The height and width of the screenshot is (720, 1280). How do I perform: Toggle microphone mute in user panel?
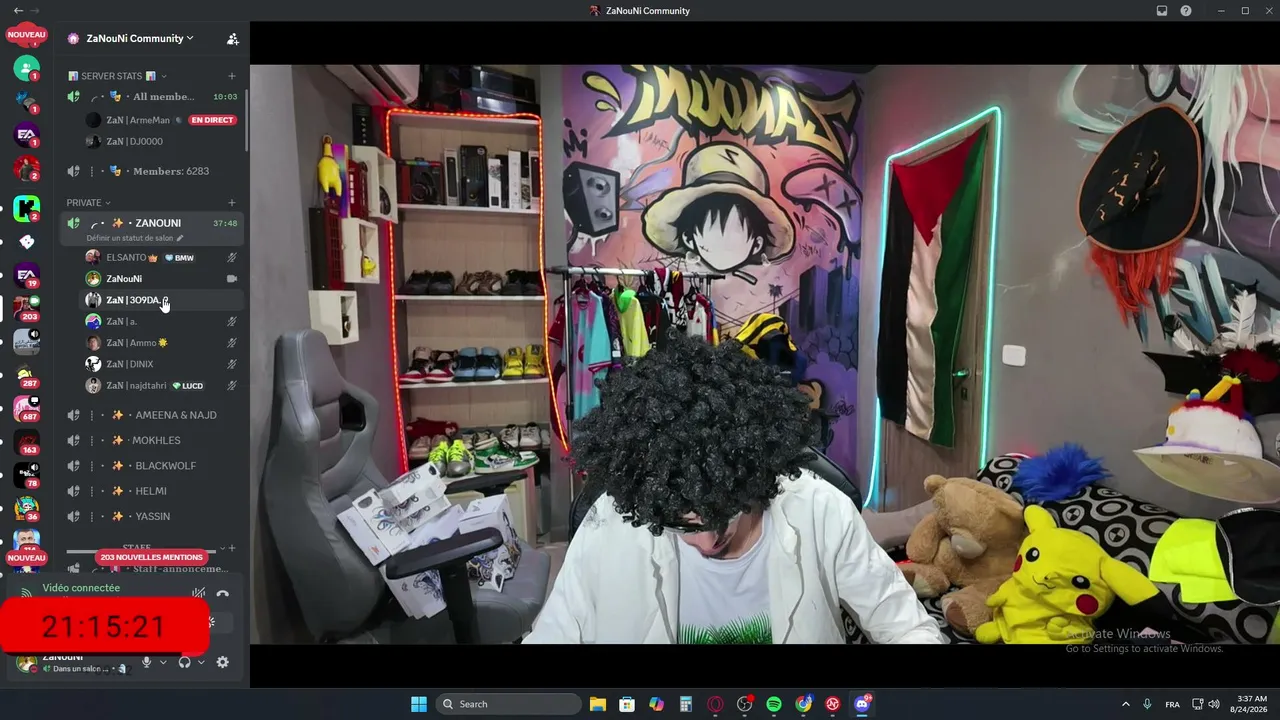(146, 662)
